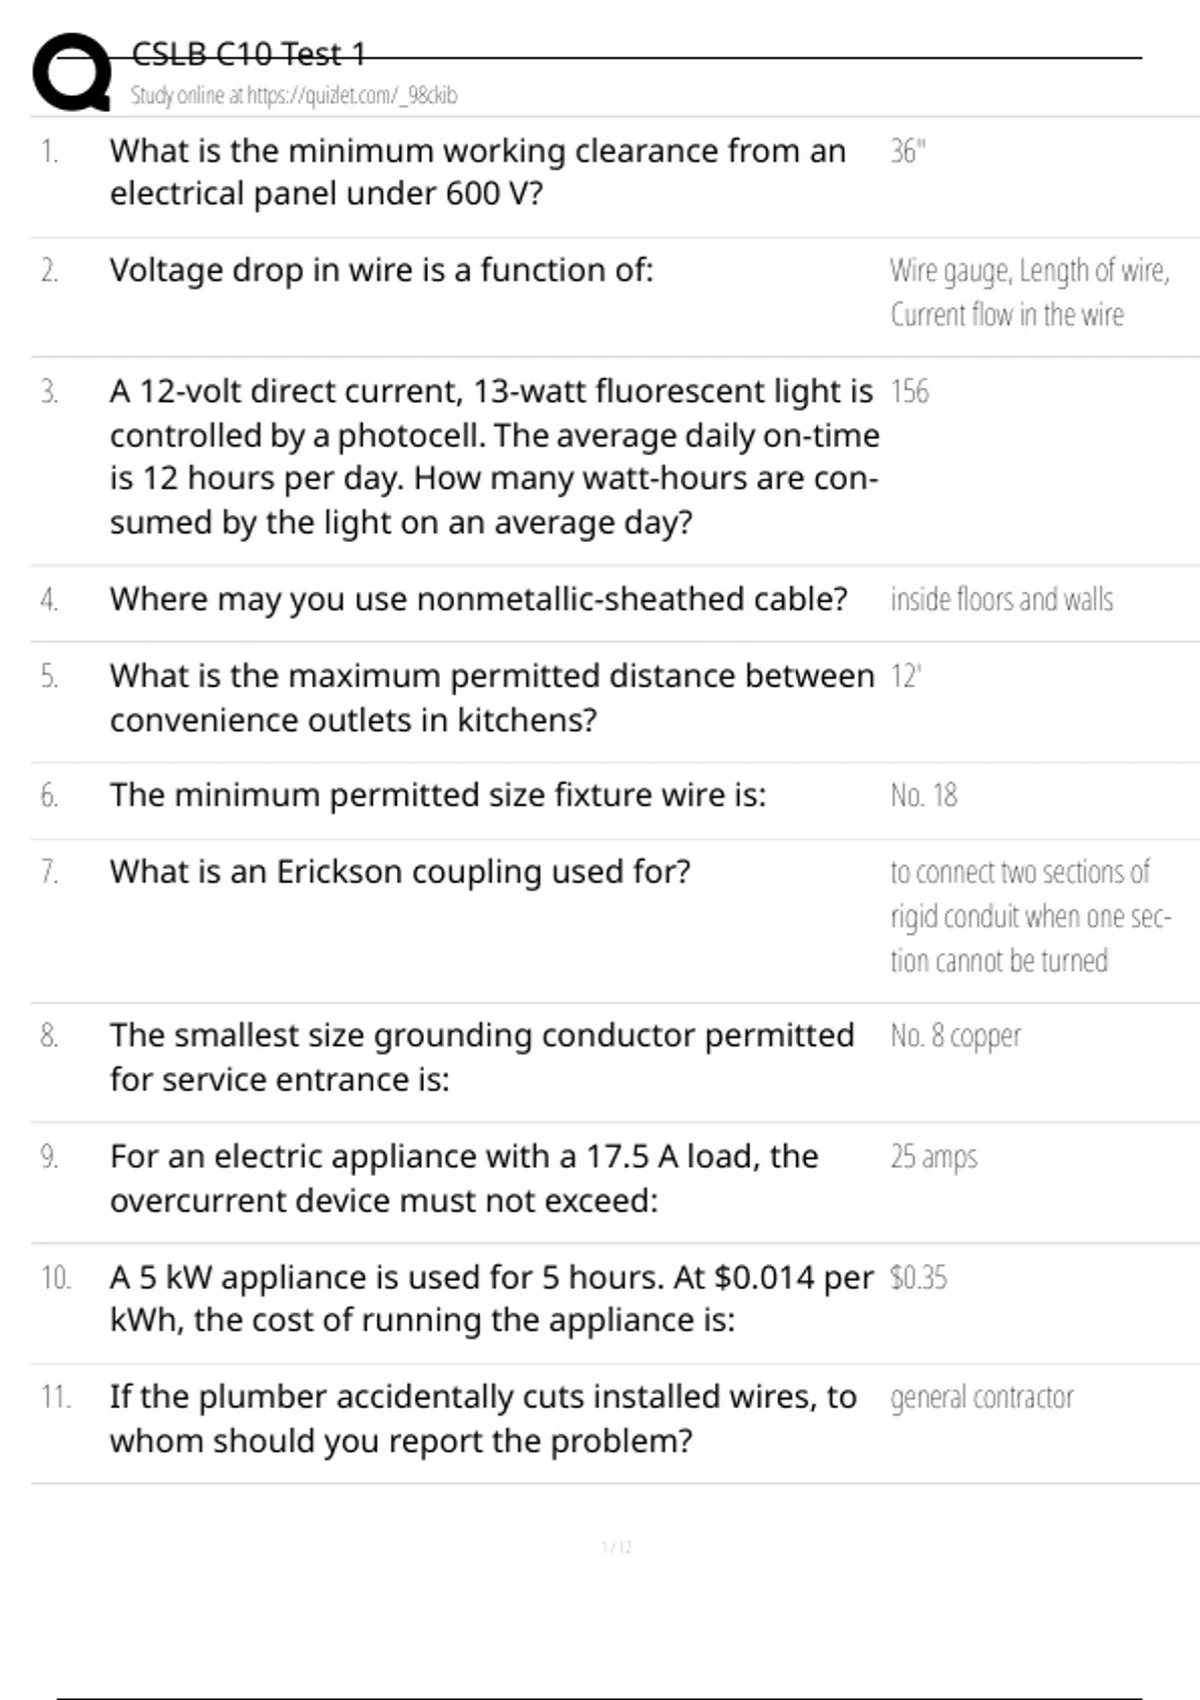Select the minimum working clearance question
The height and width of the screenshot is (1700, 1200).
[x=477, y=172]
